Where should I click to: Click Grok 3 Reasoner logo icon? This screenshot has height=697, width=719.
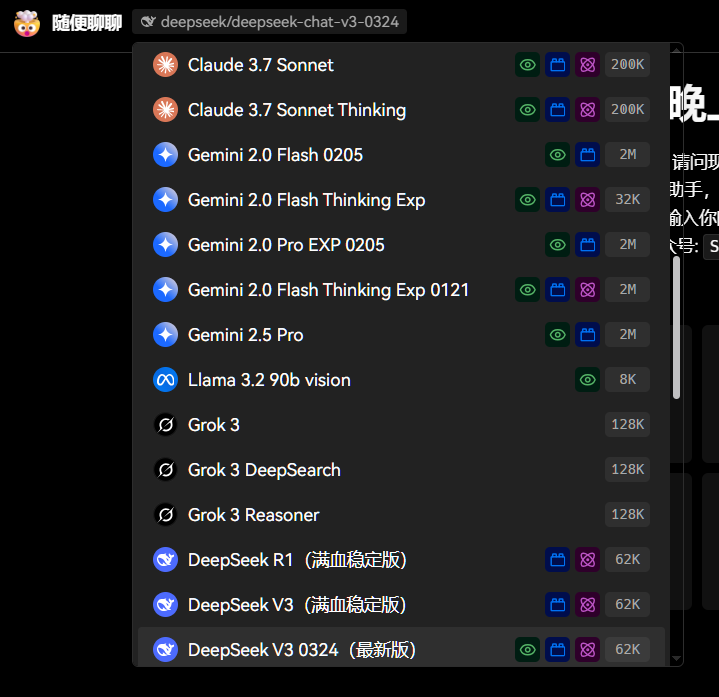click(x=166, y=514)
